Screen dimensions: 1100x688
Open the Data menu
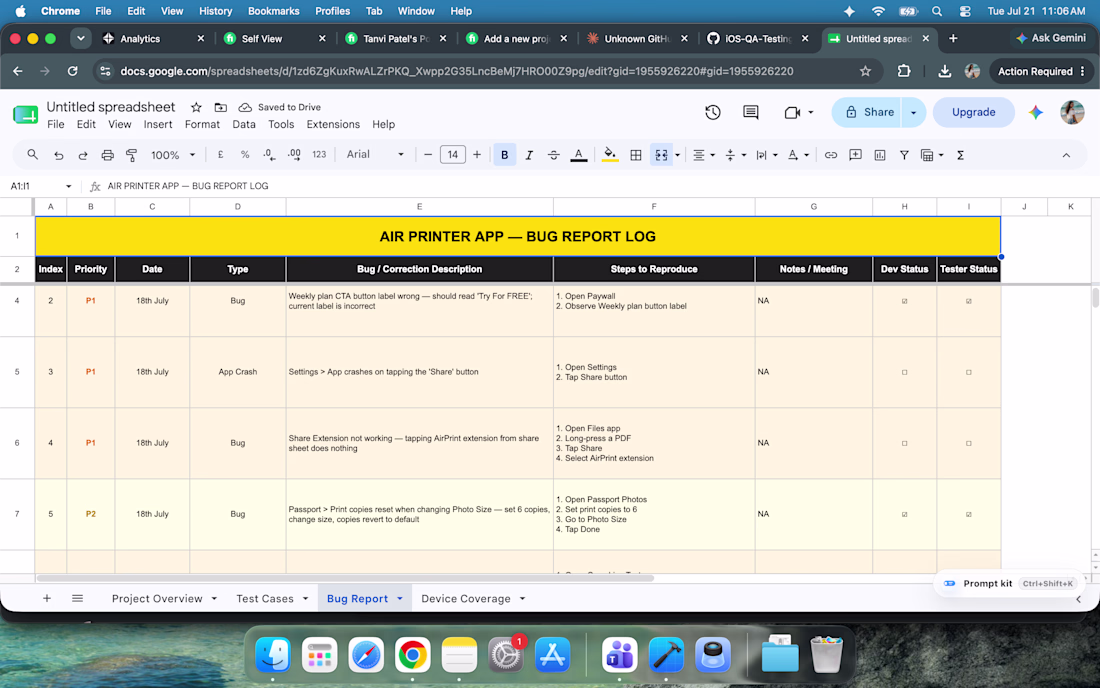point(243,124)
